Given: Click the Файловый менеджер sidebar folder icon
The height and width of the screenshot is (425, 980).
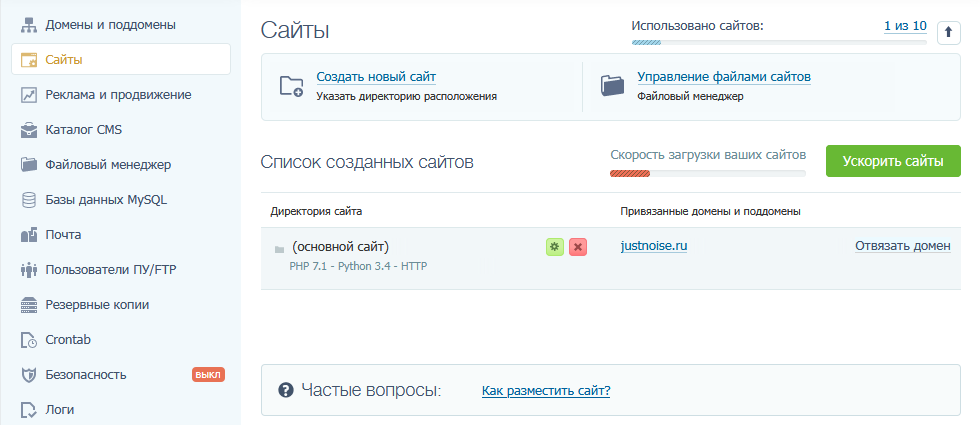Looking at the screenshot, I should [29, 165].
